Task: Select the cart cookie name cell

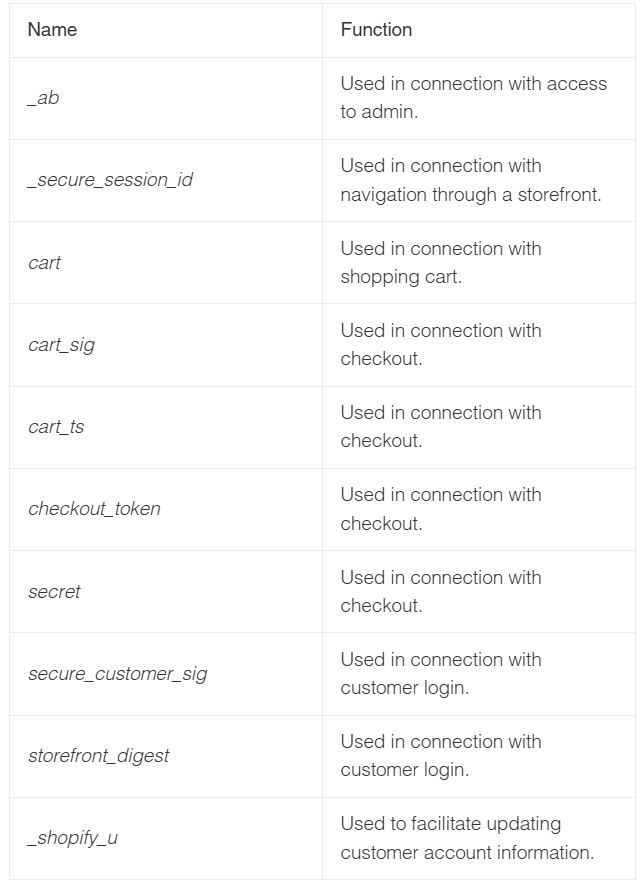Action: (x=166, y=262)
